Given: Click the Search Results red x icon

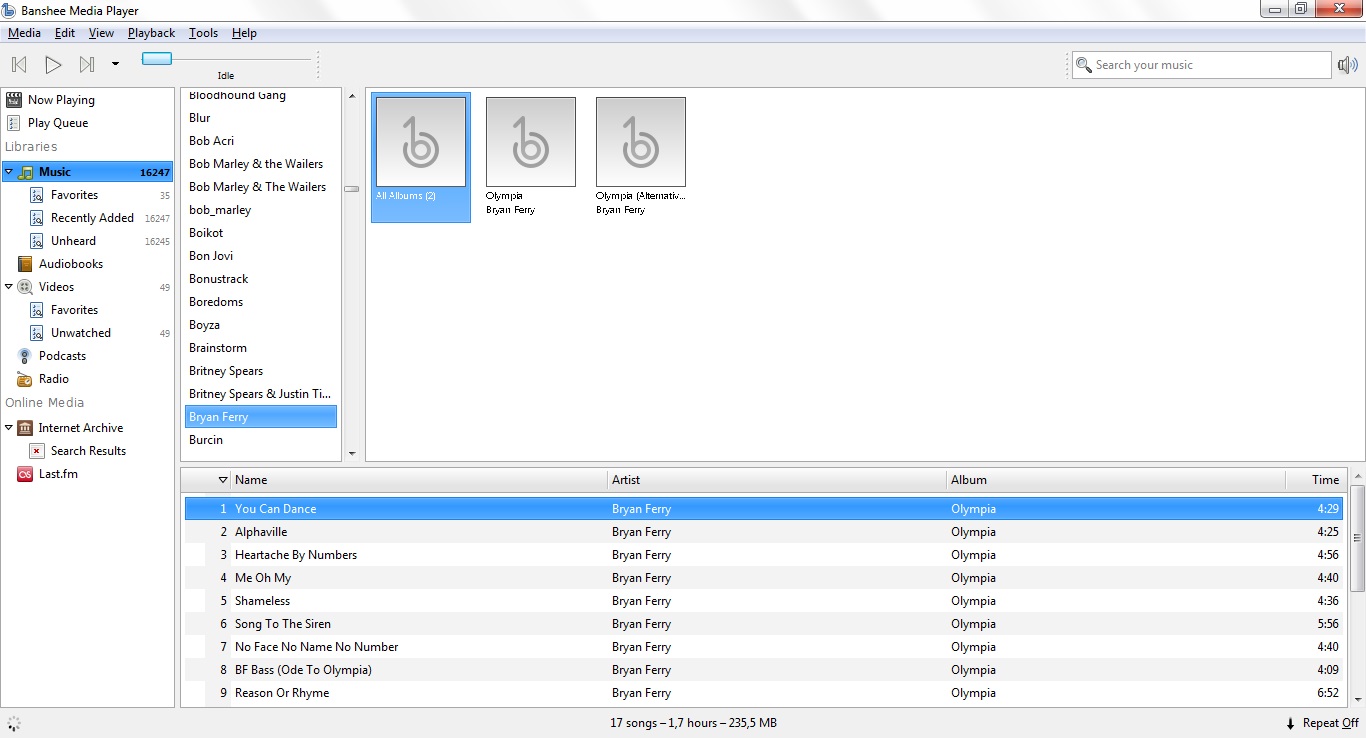Looking at the screenshot, I should [37, 451].
